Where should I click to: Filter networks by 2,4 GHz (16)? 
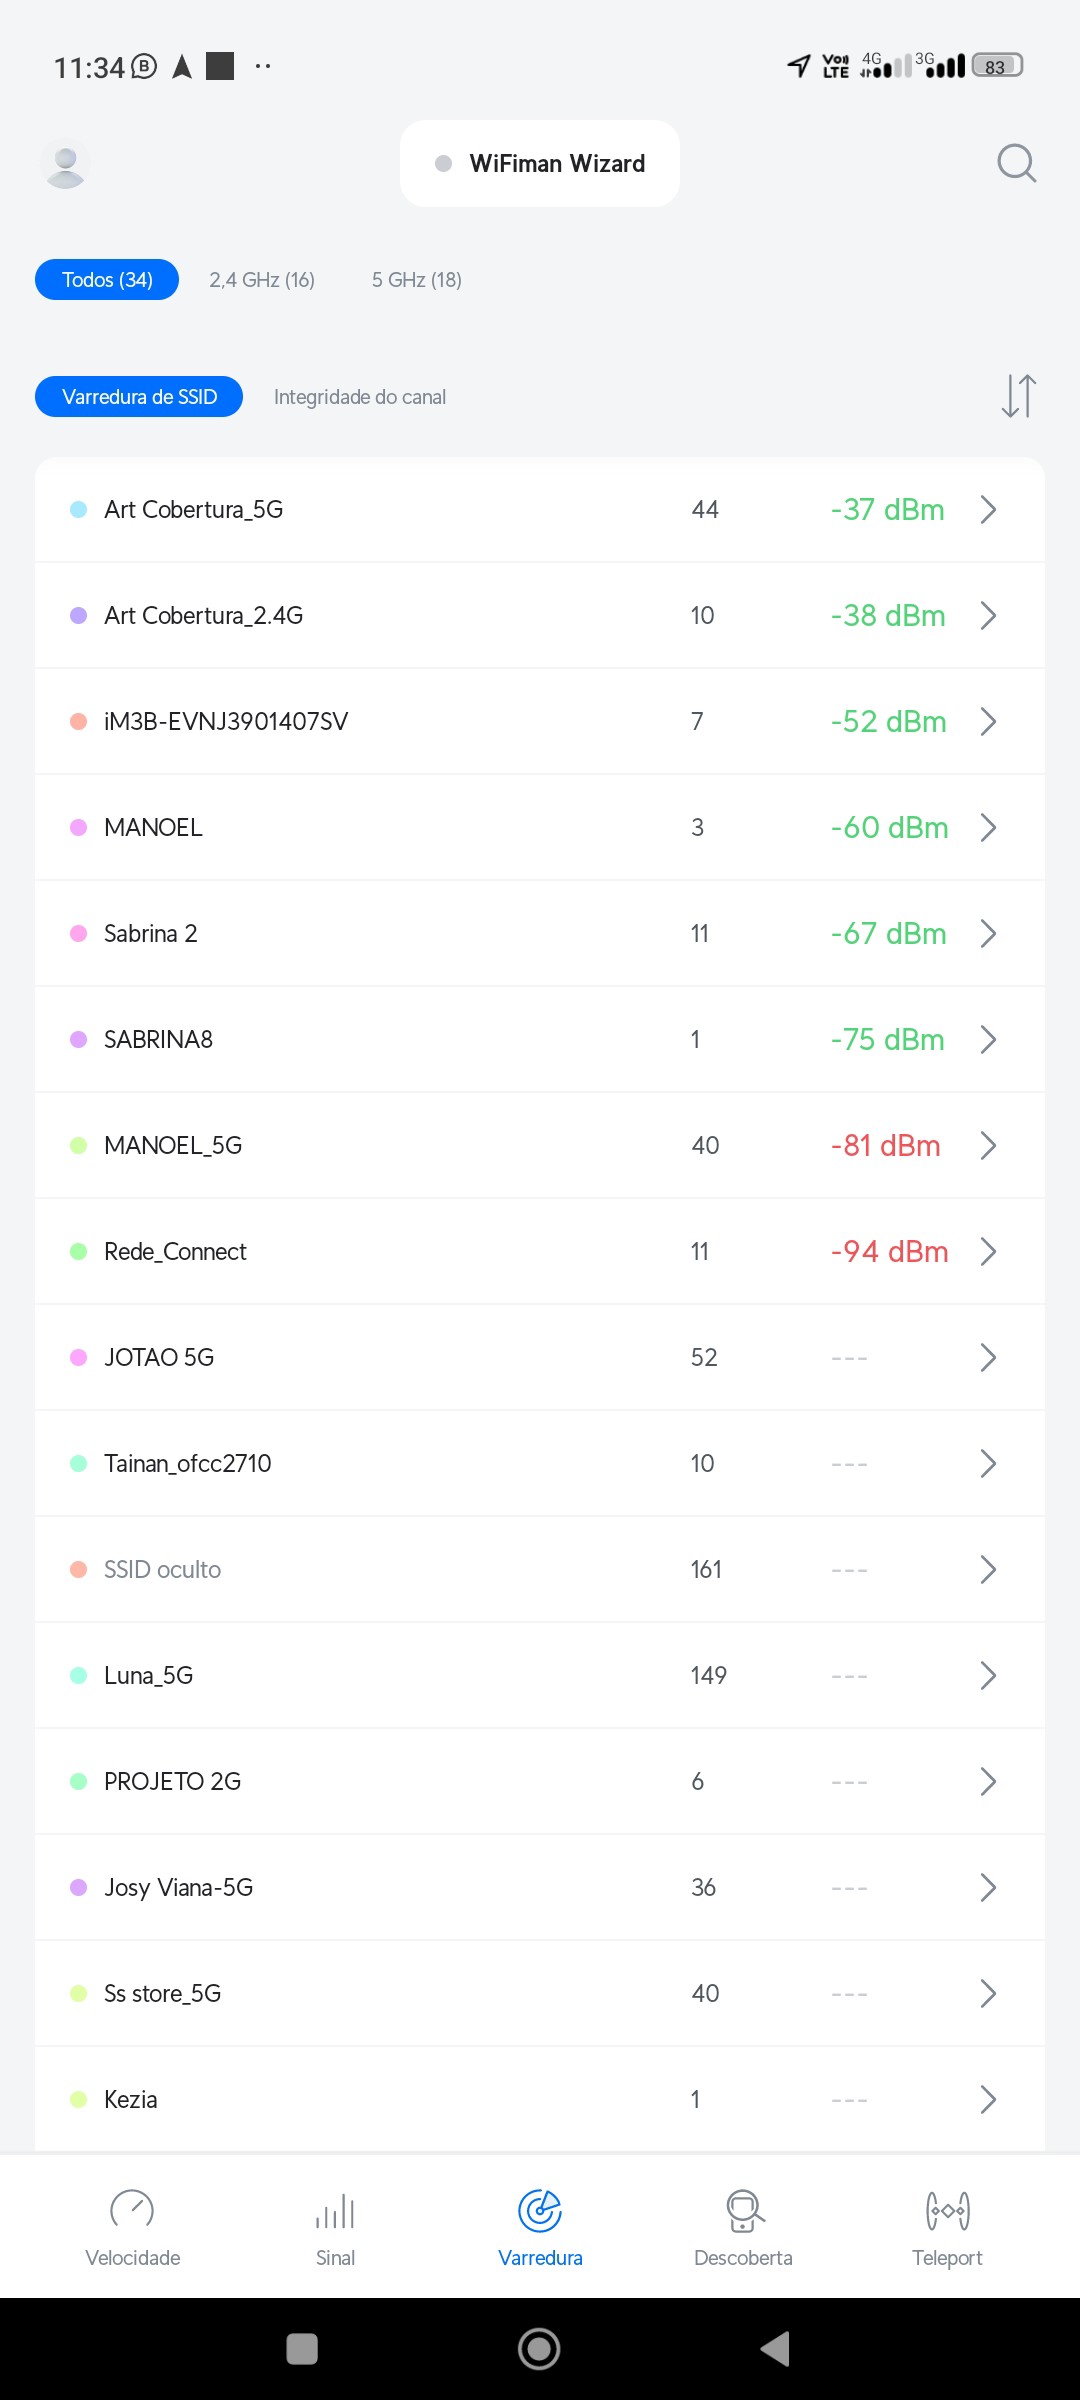point(262,280)
